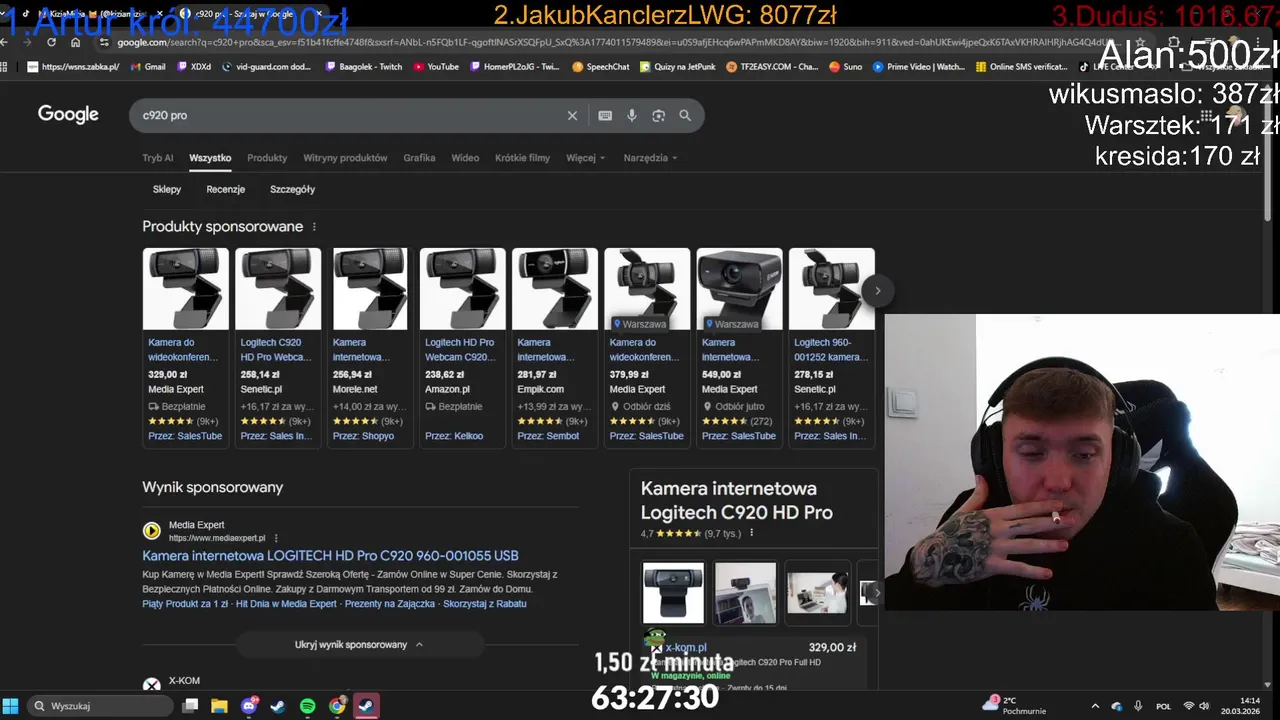Open three-dot menu beside mediaexpert.pl URL
This screenshot has height=720, width=1280.
276,538
